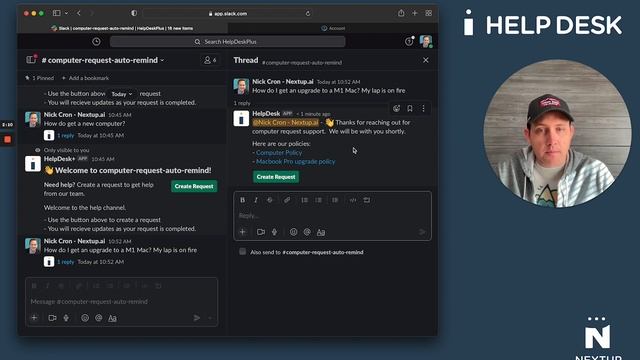
Task: Toggle Aa formatting in channel composer
Action: pyautogui.click(x=112, y=318)
